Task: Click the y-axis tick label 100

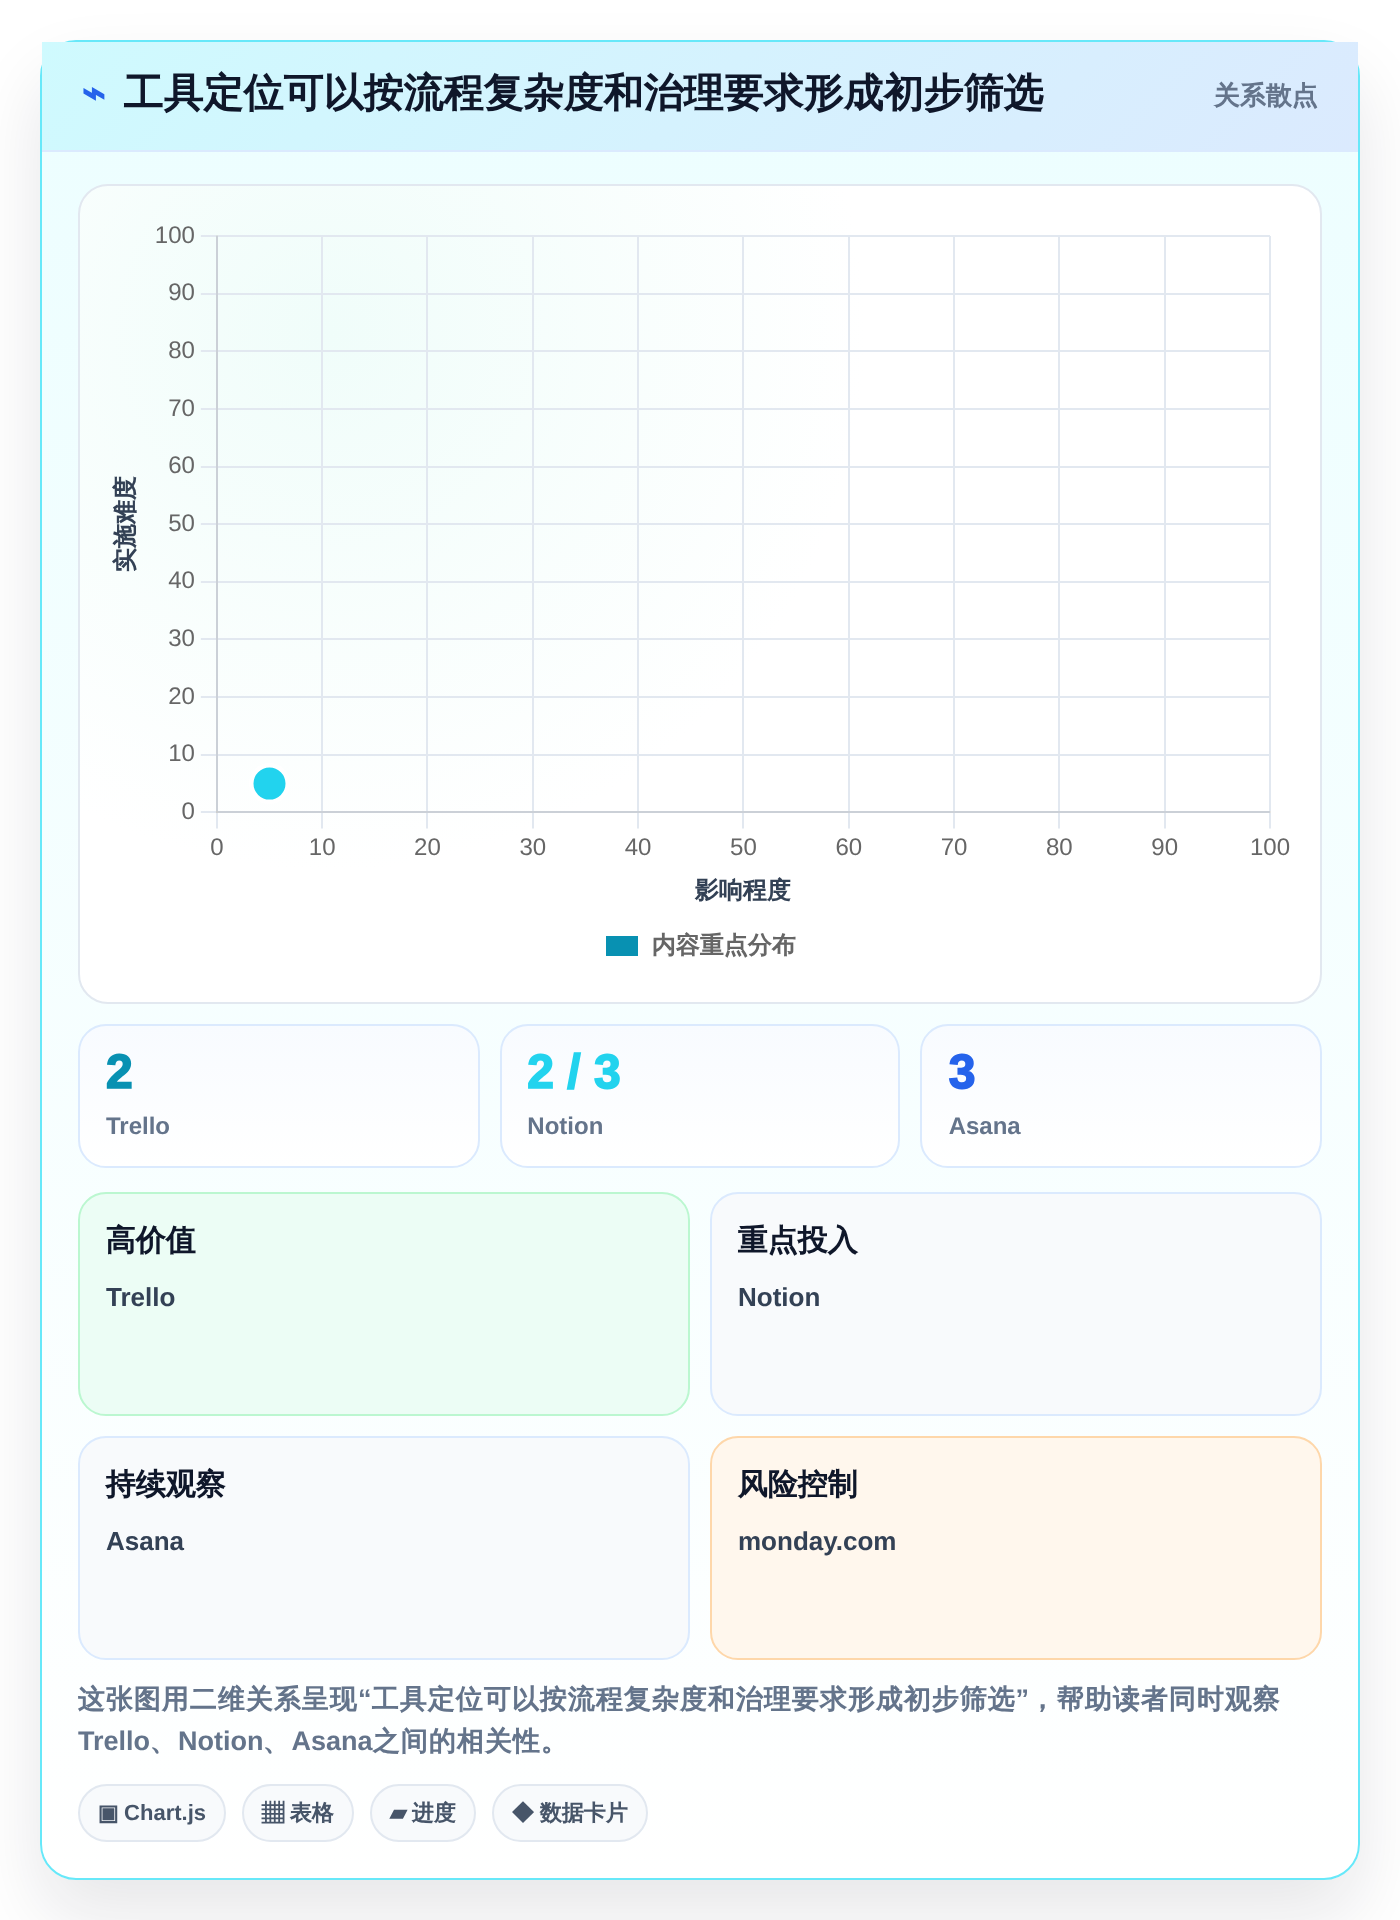Action: [175, 236]
